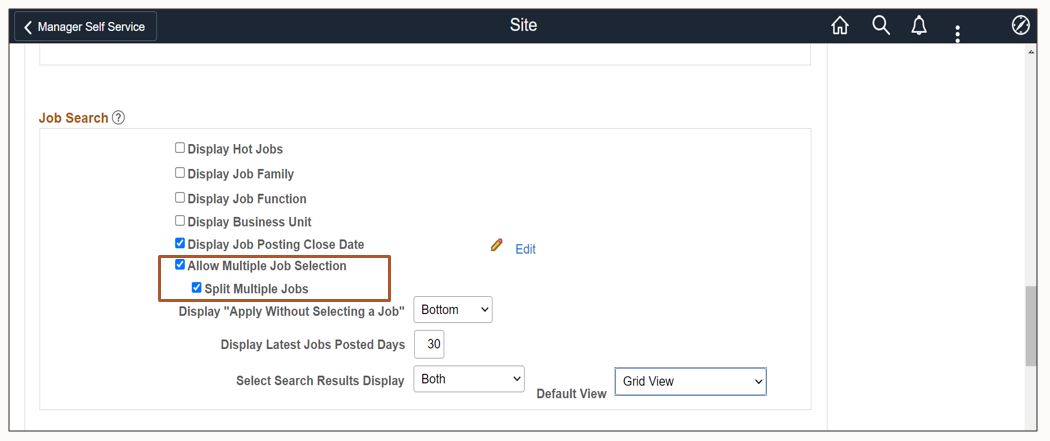
Task: Click the Edit link
Action: pos(525,249)
